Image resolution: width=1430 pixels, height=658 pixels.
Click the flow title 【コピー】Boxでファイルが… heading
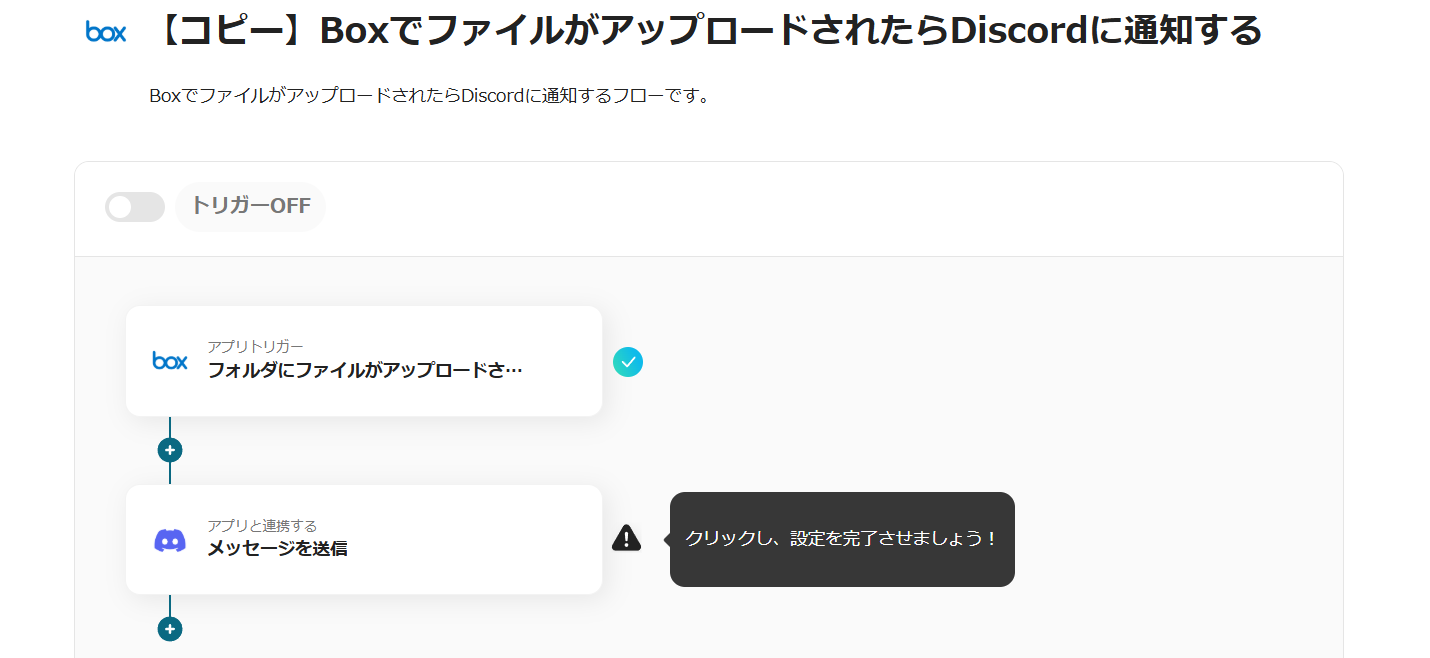pos(709,32)
